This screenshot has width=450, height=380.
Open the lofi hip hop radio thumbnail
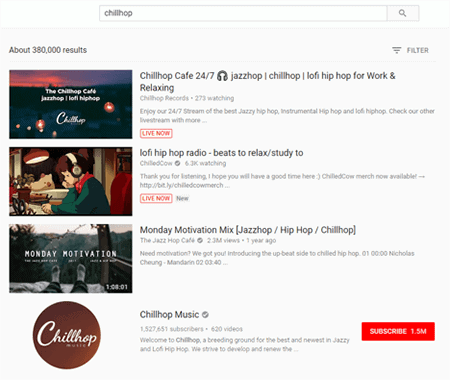[x=71, y=181]
